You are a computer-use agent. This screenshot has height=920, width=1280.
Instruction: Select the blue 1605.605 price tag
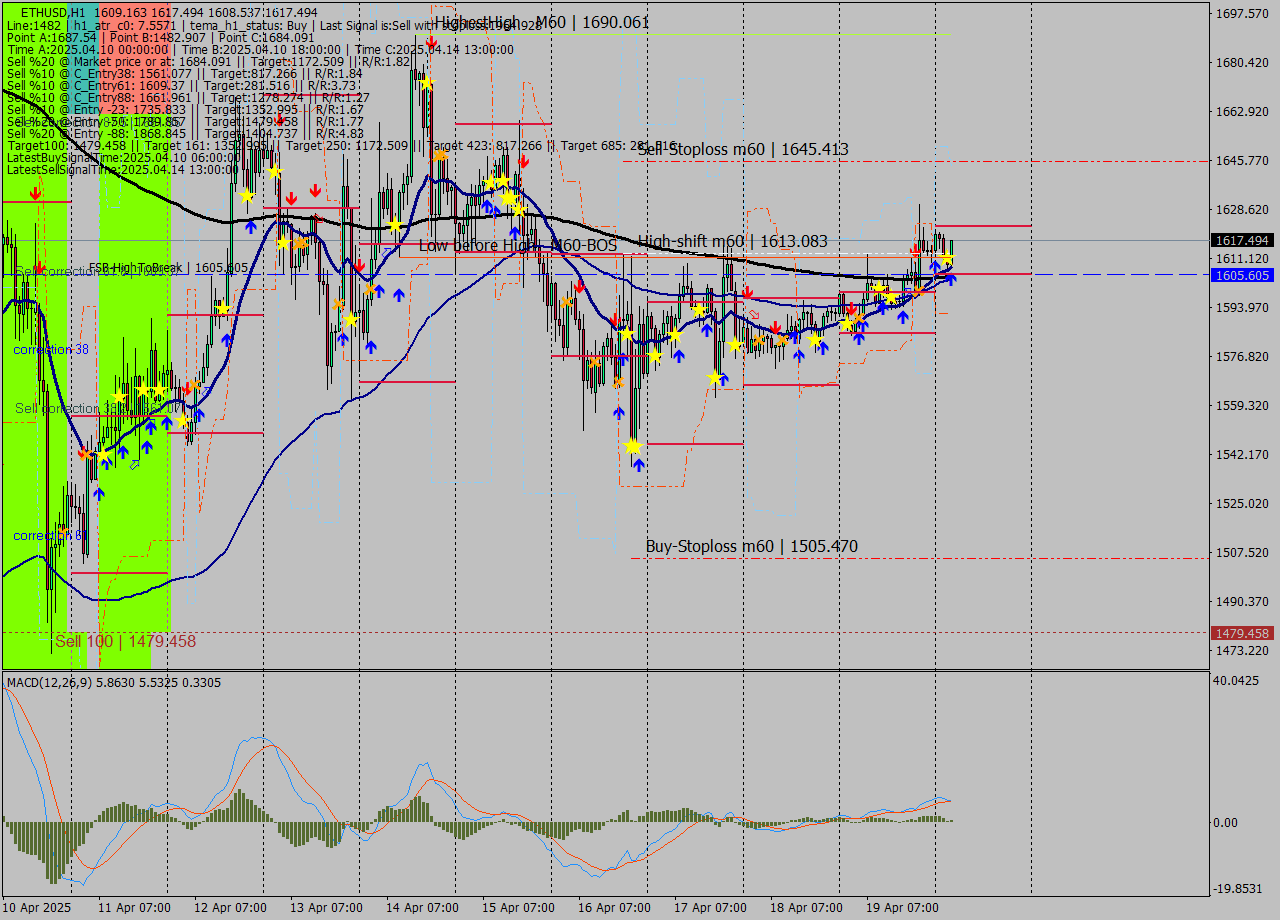click(1242, 275)
